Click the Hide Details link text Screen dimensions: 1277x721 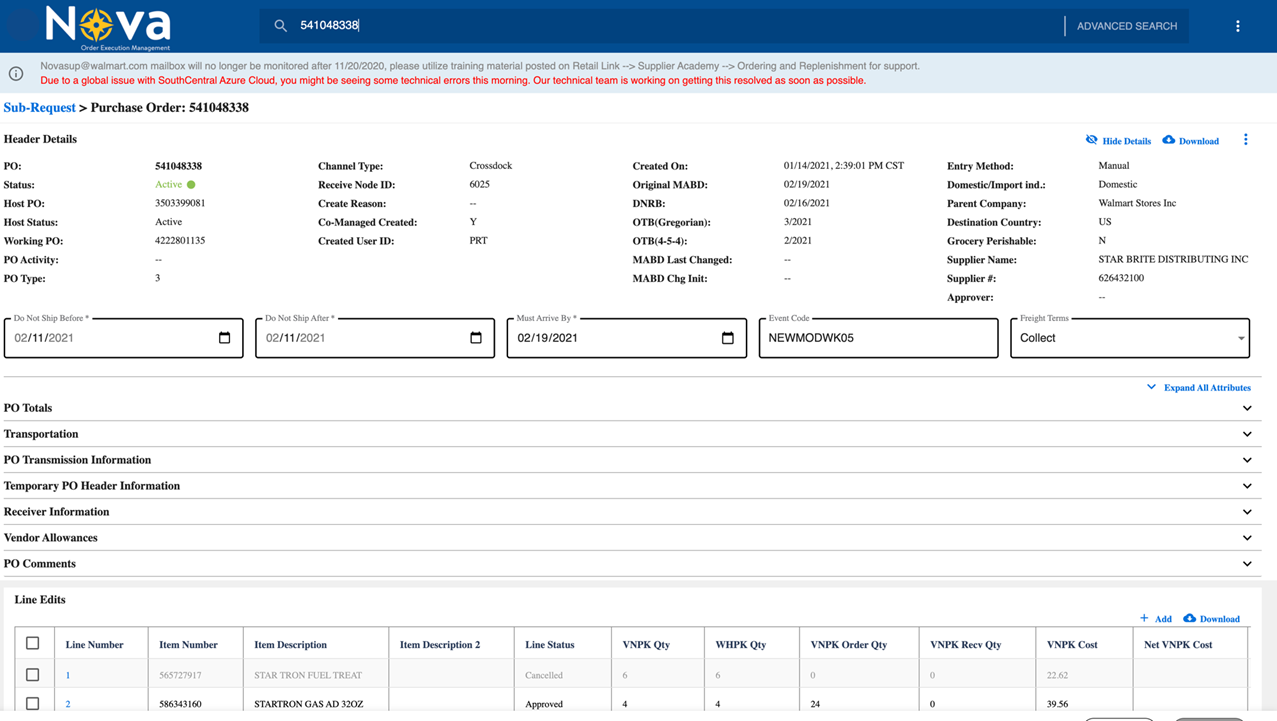[1127, 141]
